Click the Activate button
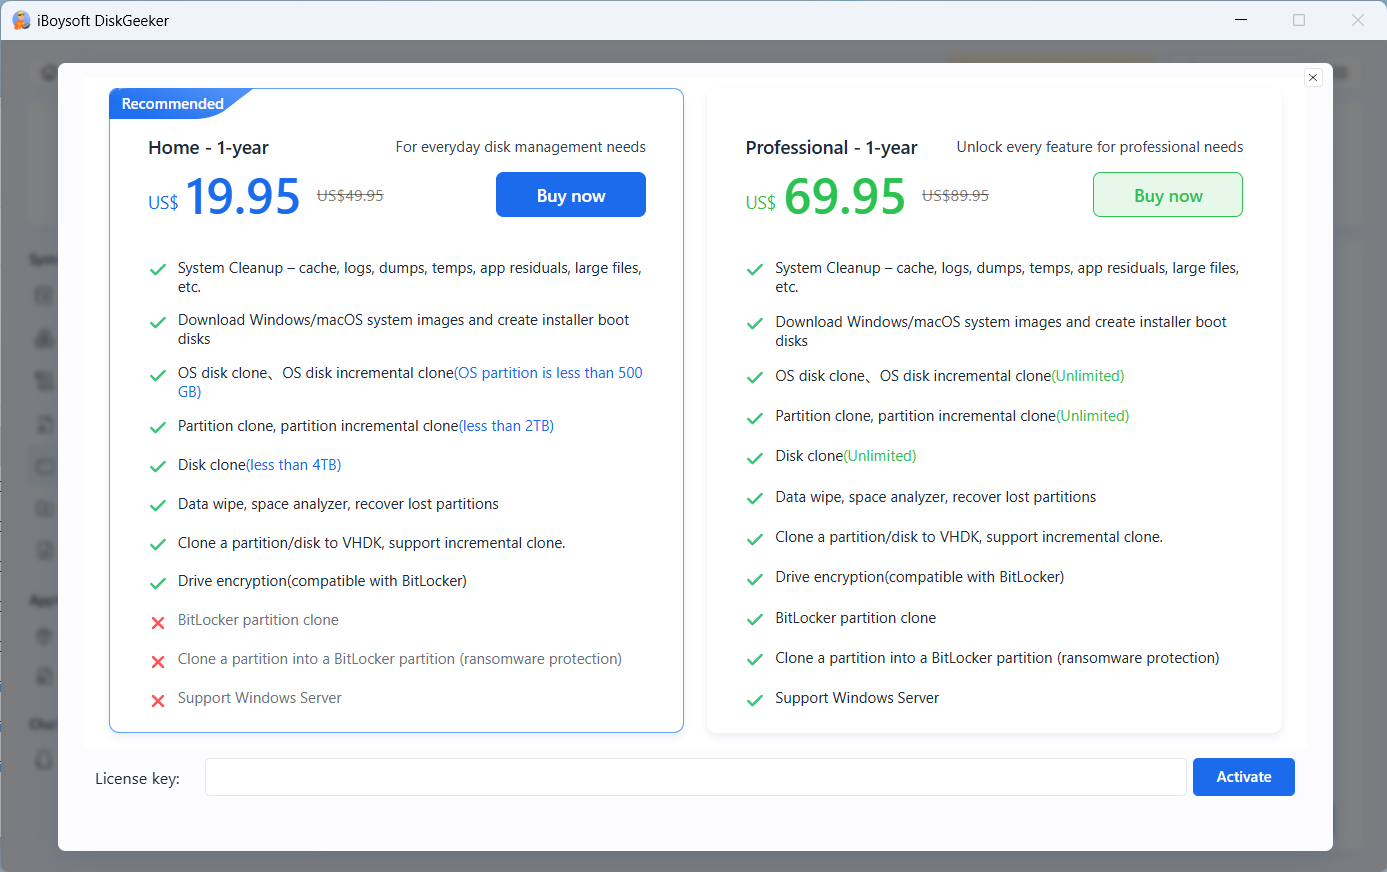Viewport: 1387px width, 872px height. (1244, 777)
